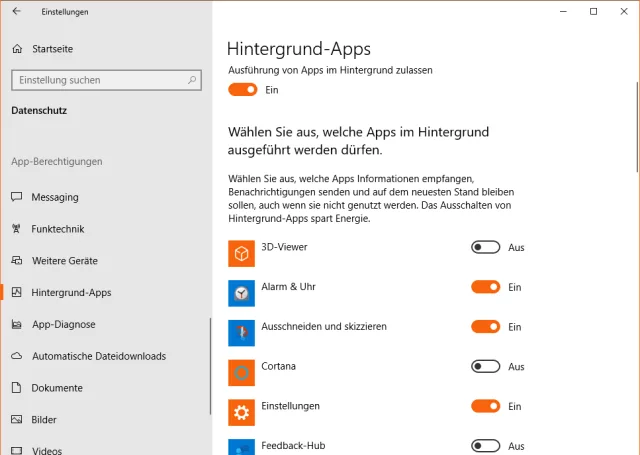Turn on Cortana background toggle
Screen dimensions: 640x455
[x=485, y=367]
